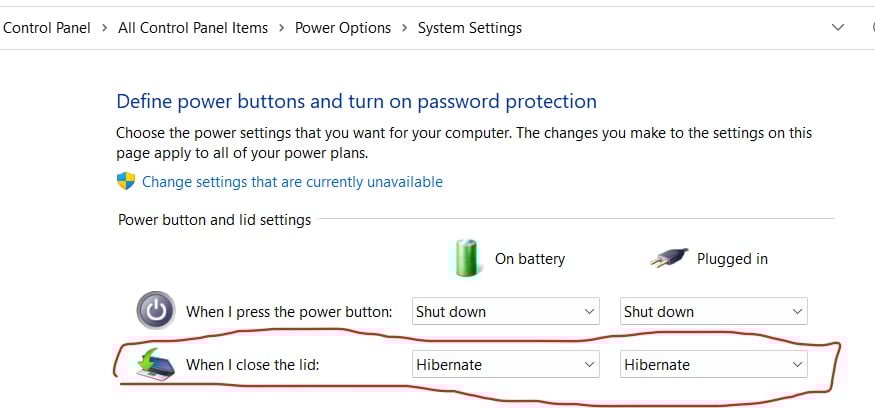Screen dimensions: 875x408
Task: Click Change settings that are currently unavailable
Action: pyautogui.click(x=292, y=182)
